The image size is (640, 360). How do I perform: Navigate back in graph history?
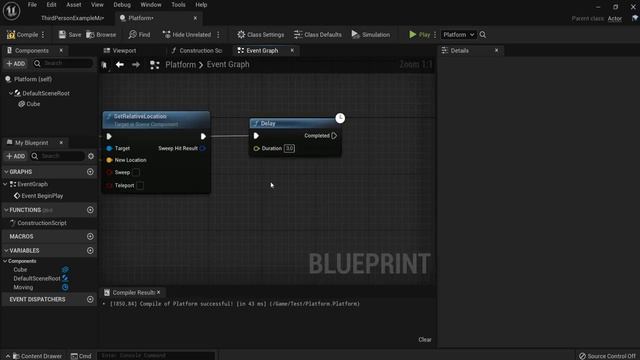120,64
